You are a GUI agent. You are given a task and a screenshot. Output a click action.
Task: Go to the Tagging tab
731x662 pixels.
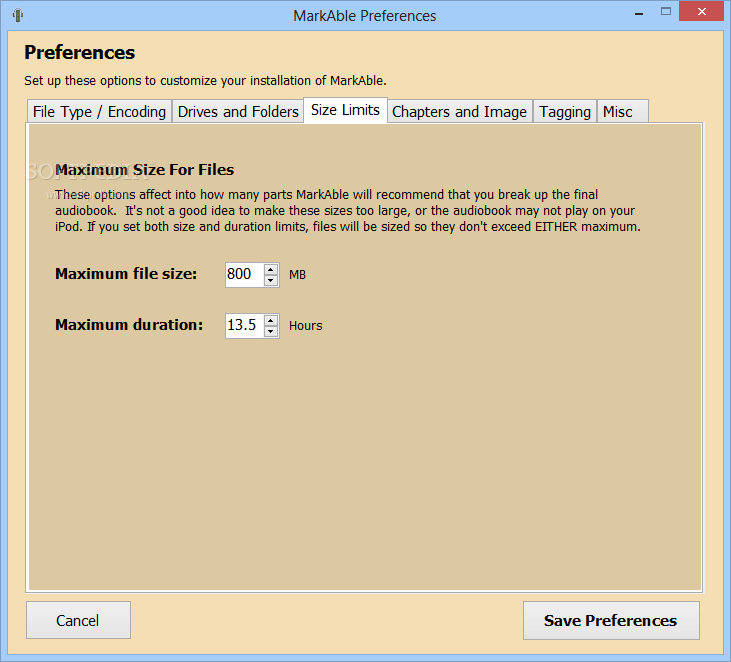565,111
